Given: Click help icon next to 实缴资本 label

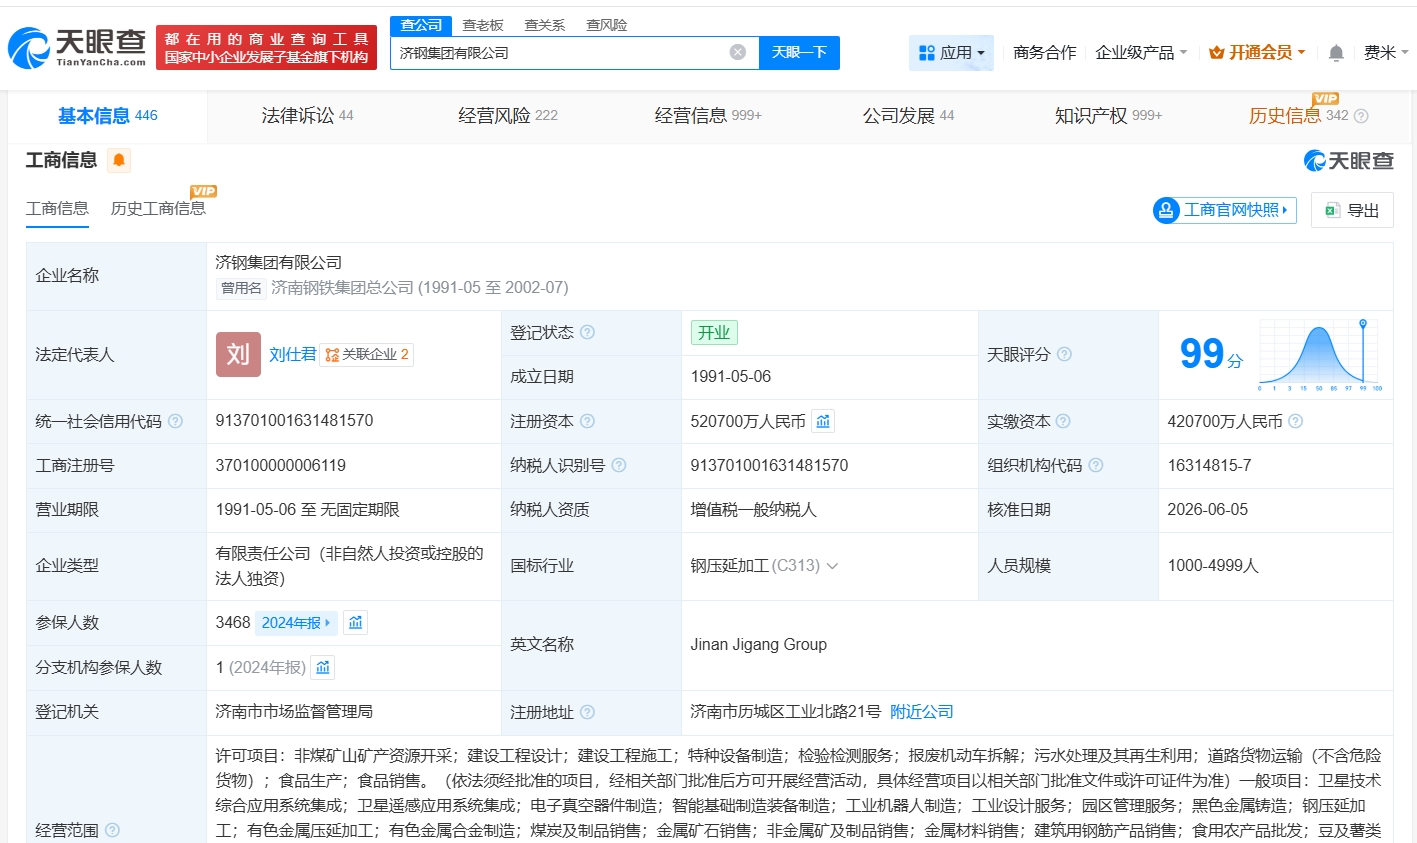Looking at the screenshot, I should pos(1063,421).
